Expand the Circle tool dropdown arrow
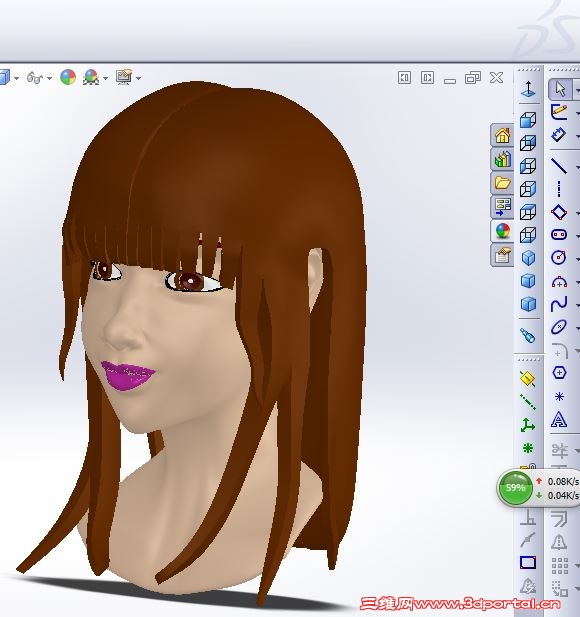580x617 pixels. point(577,259)
